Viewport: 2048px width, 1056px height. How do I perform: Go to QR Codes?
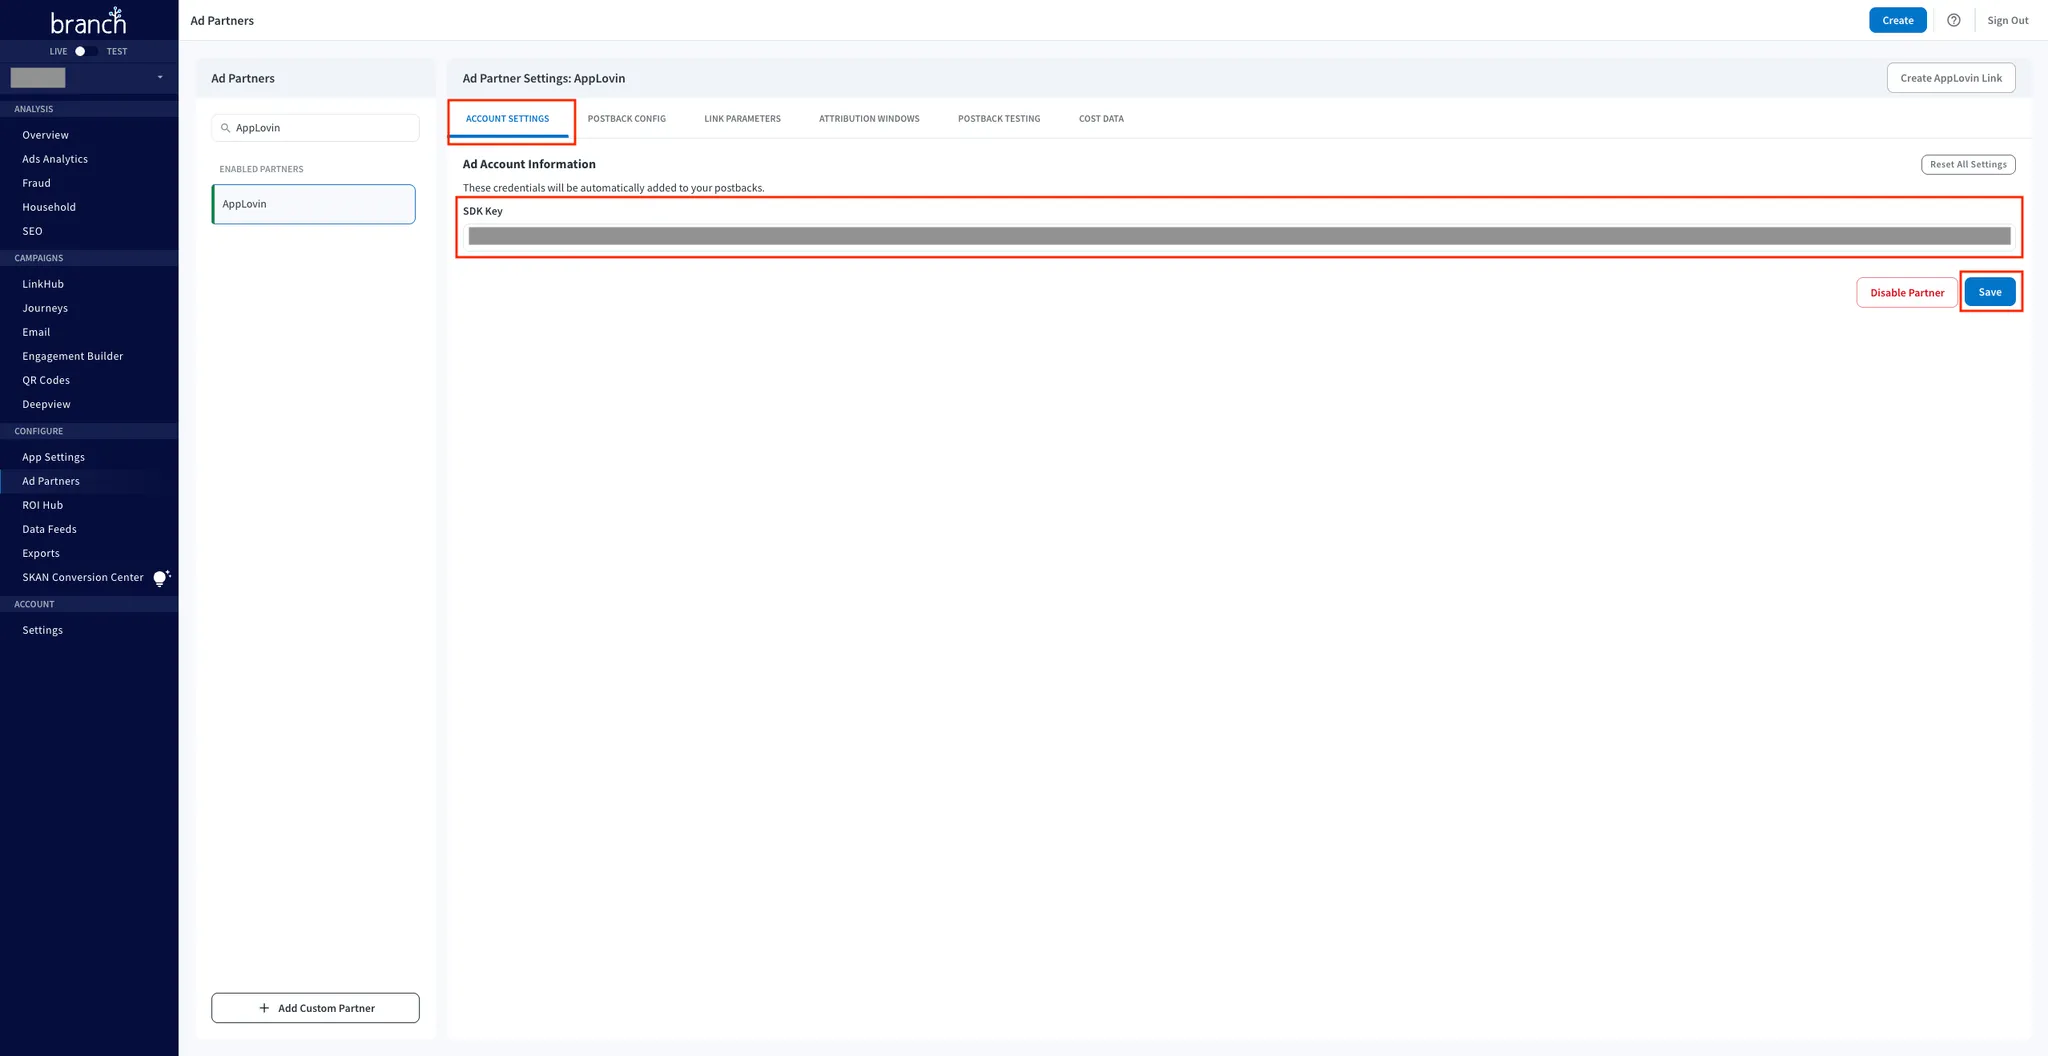[x=46, y=380]
